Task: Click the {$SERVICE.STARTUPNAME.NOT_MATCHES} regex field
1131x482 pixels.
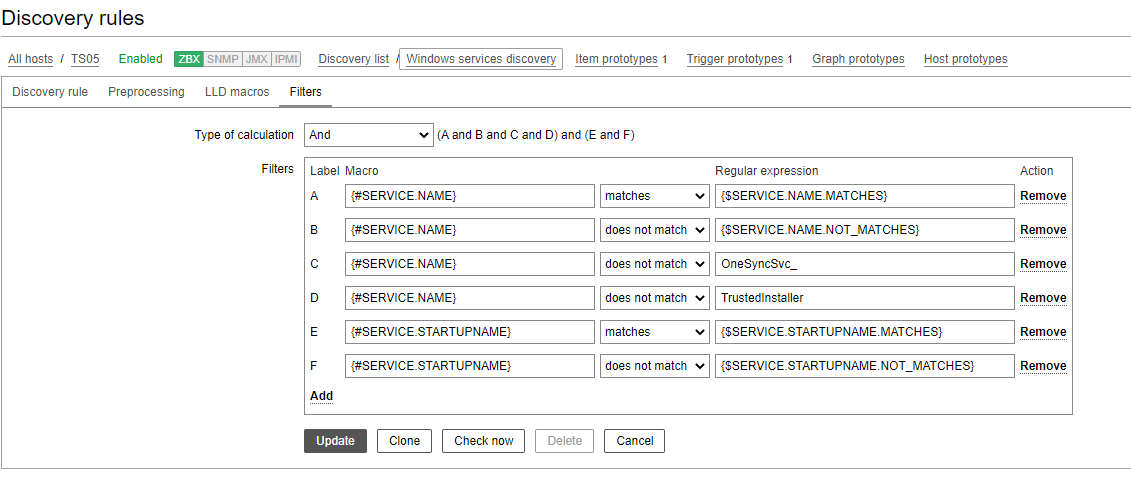Action: pos(865,366)
